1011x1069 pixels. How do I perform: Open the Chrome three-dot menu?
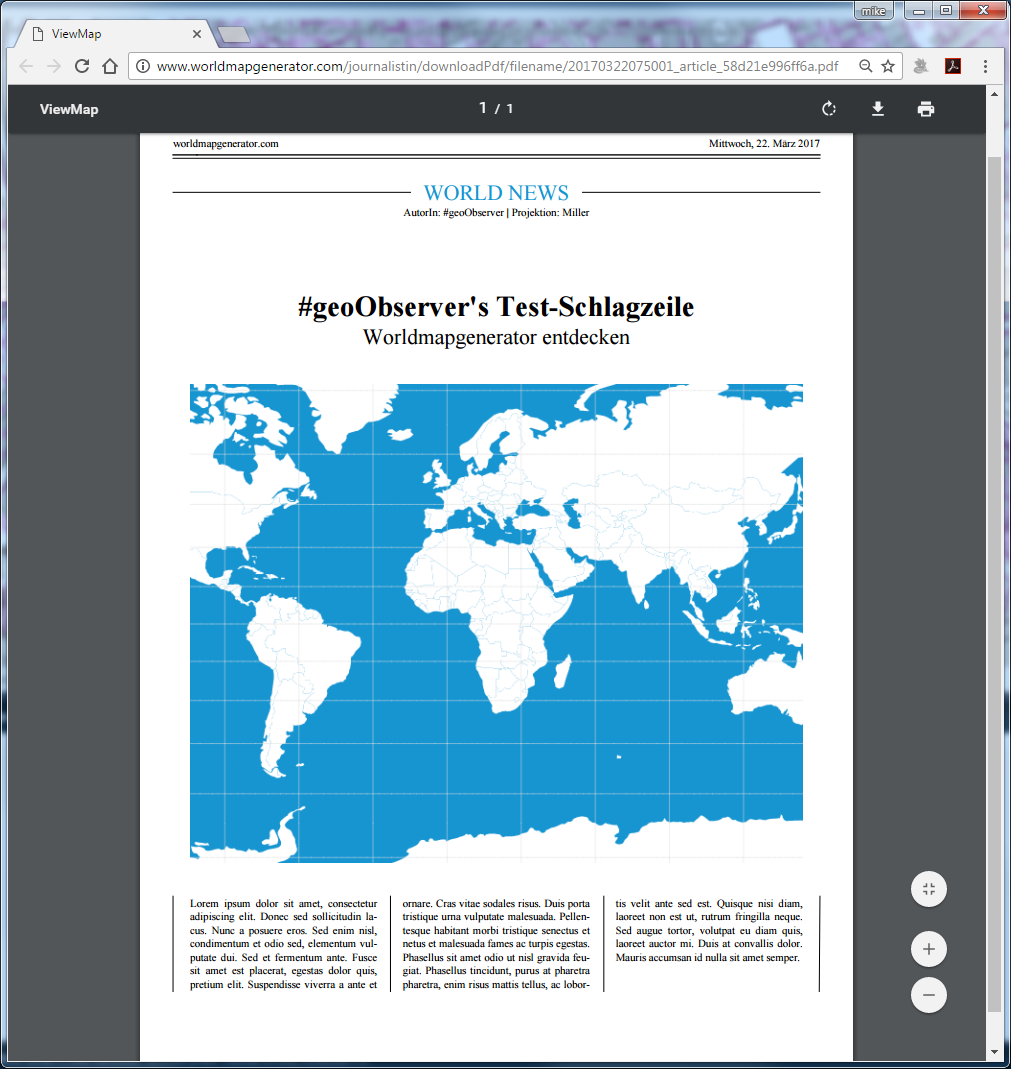(985, 66)
